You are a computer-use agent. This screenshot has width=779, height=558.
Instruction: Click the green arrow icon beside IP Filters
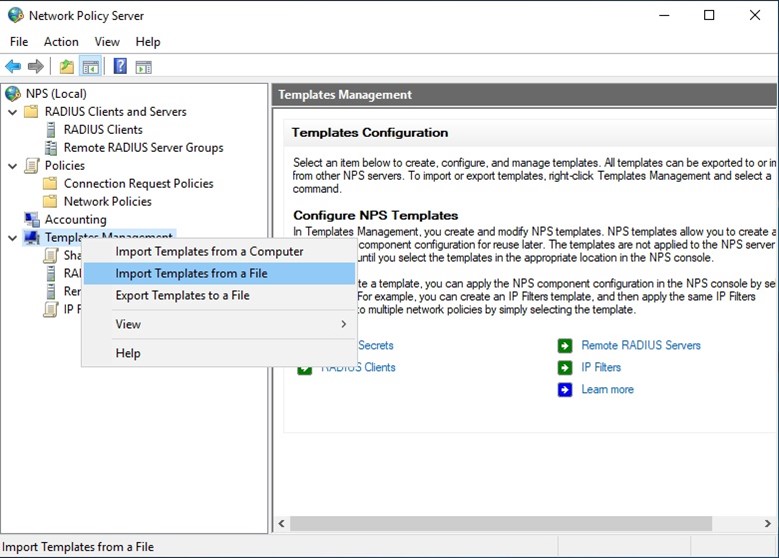click(x=565, y=367)
